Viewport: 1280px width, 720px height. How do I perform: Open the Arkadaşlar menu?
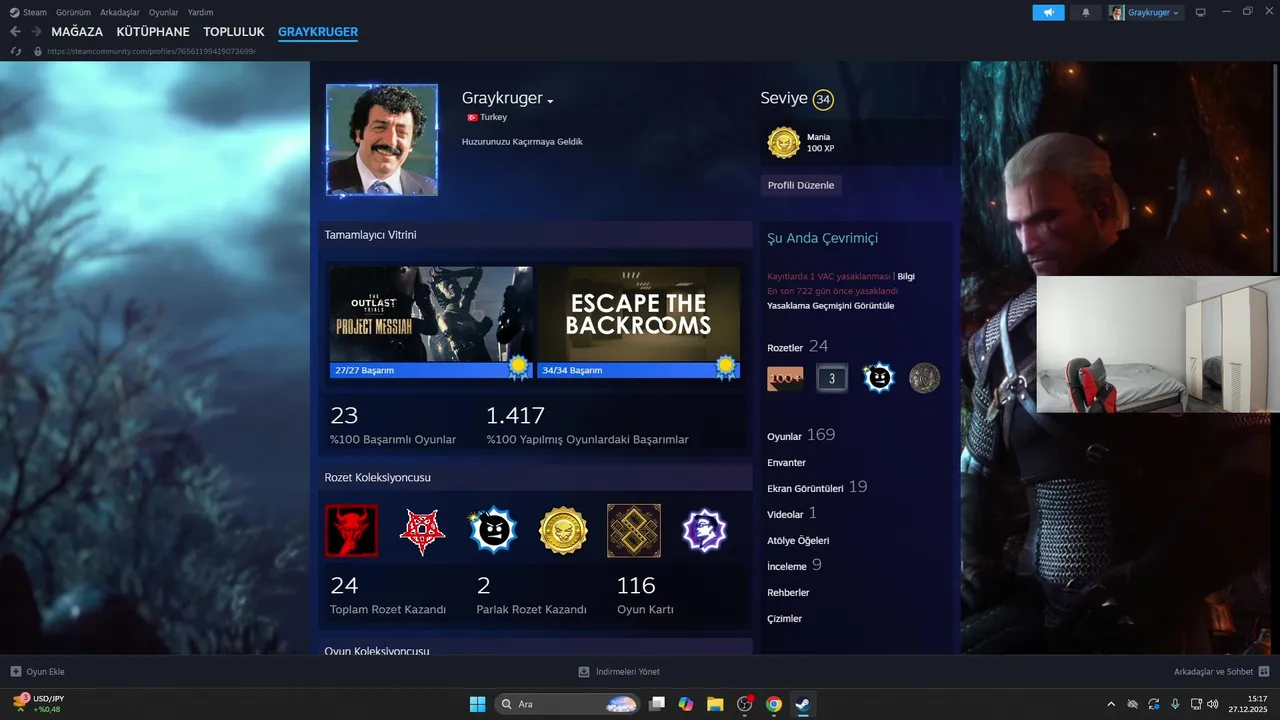[x=120, y=12]
